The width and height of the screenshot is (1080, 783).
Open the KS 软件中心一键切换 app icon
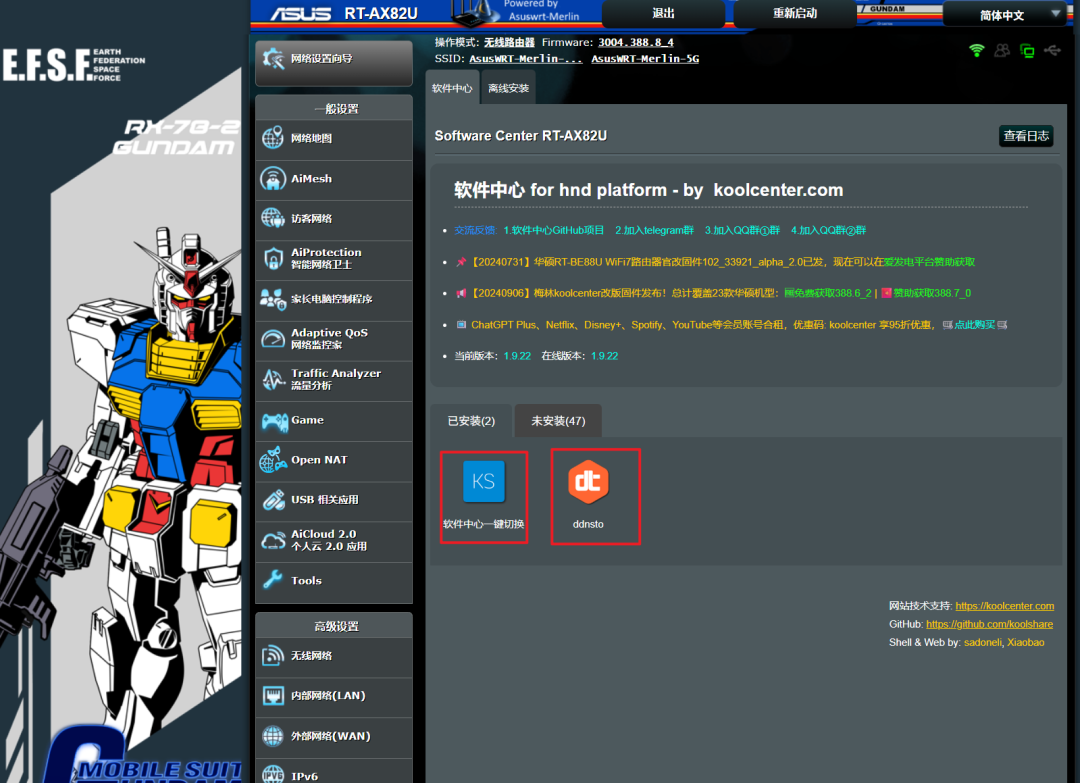(484, 481)
